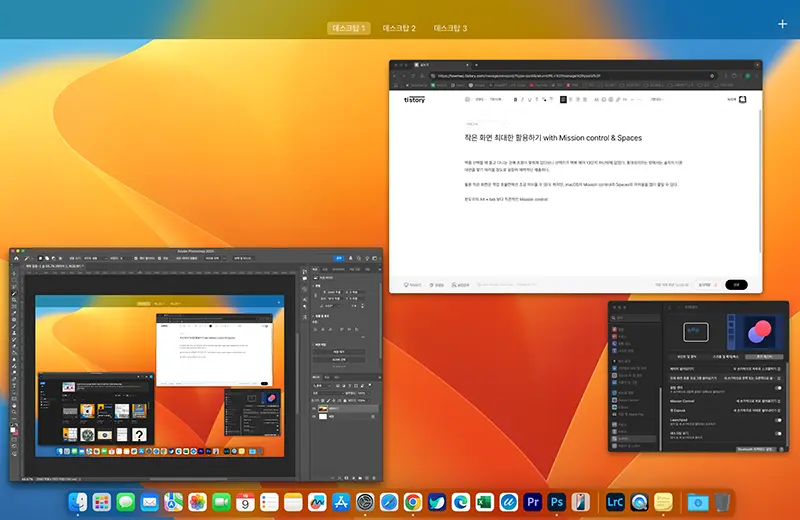Open Finder from the Dock
Viewport: 800px width, 520px height.
(x=78, y=503)
